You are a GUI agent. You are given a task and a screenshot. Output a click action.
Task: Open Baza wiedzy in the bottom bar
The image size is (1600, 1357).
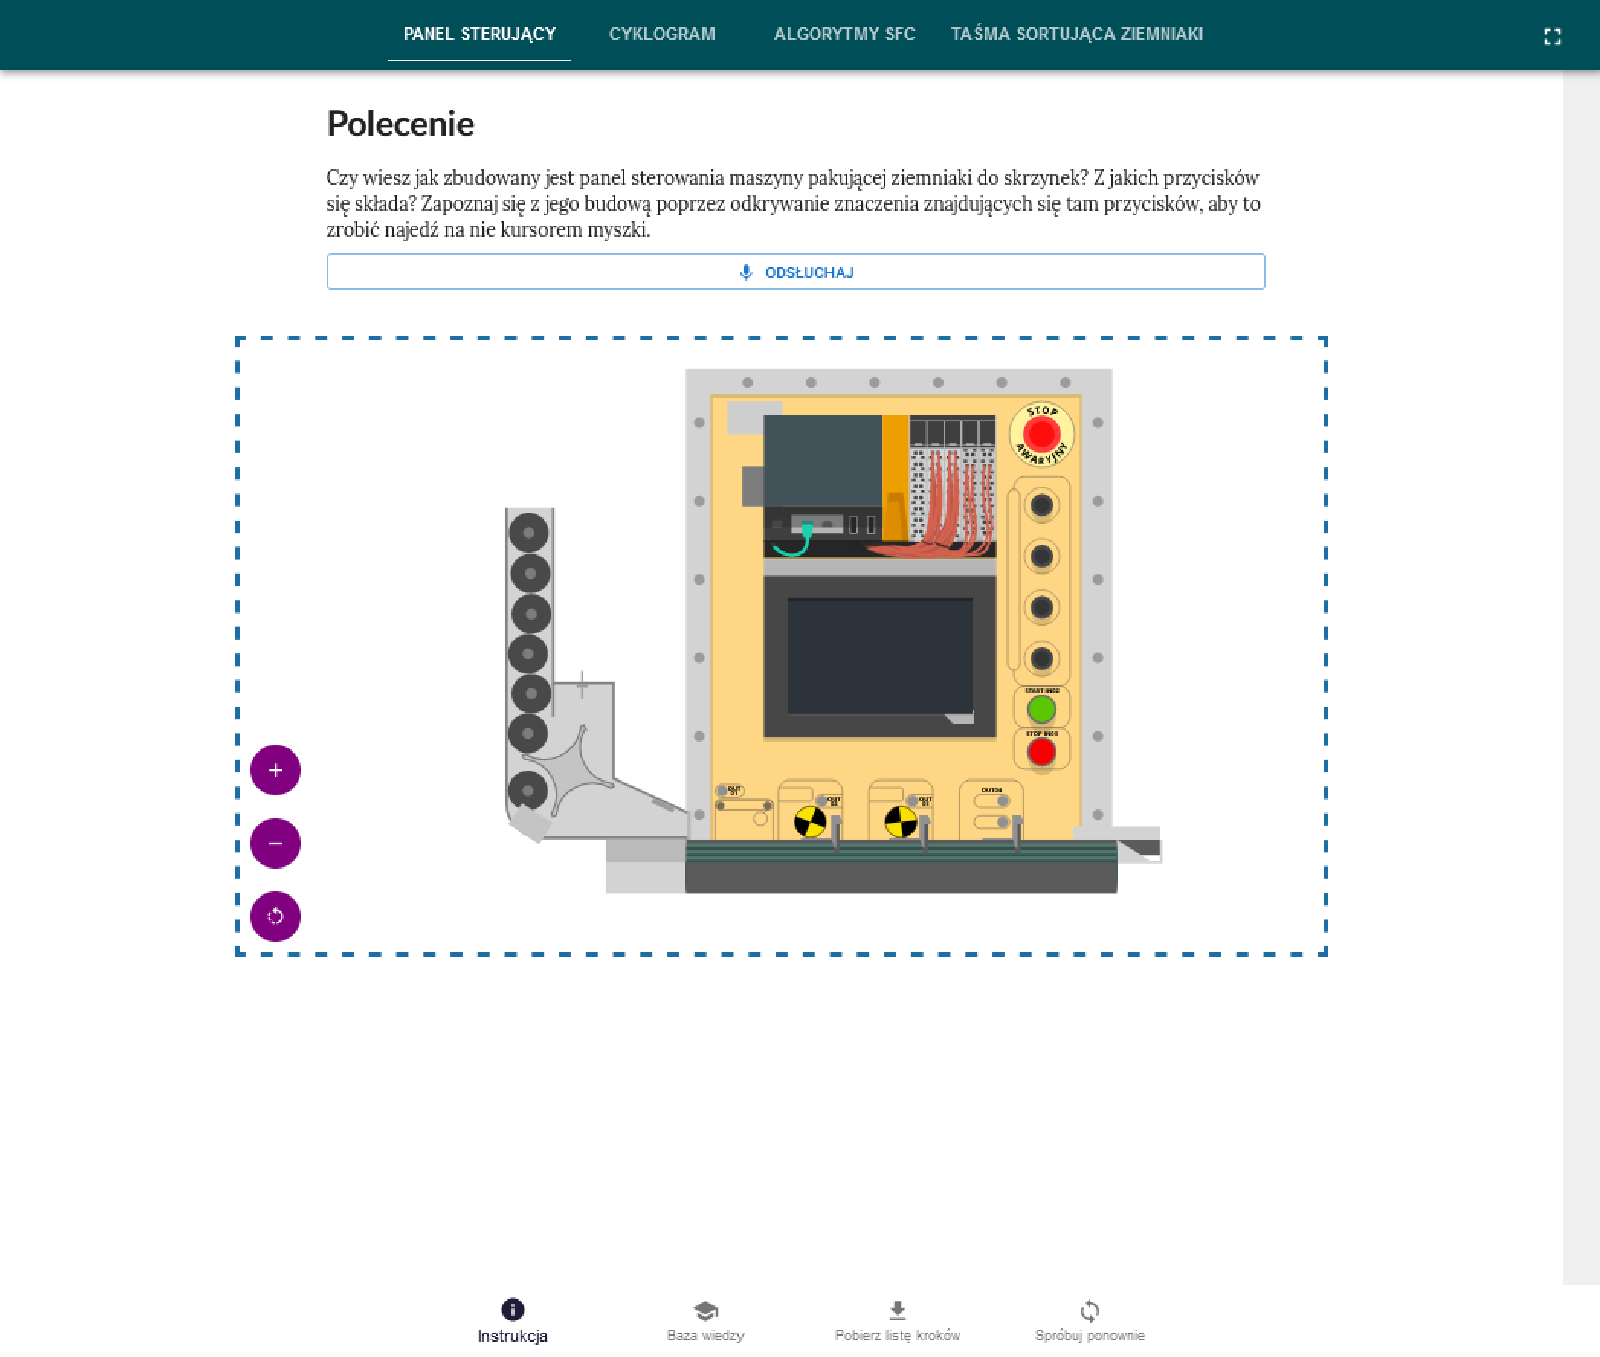coord(706,1310)
